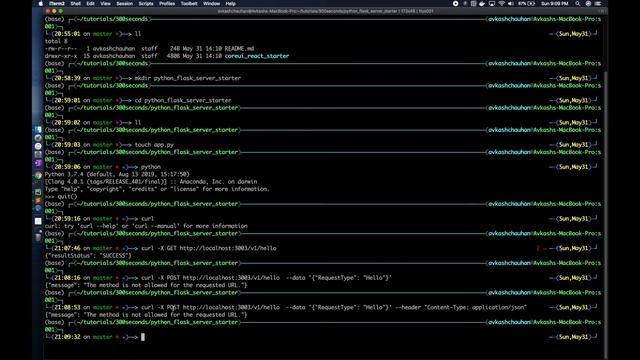Open the Trash in the Dock

coord(38,236)
